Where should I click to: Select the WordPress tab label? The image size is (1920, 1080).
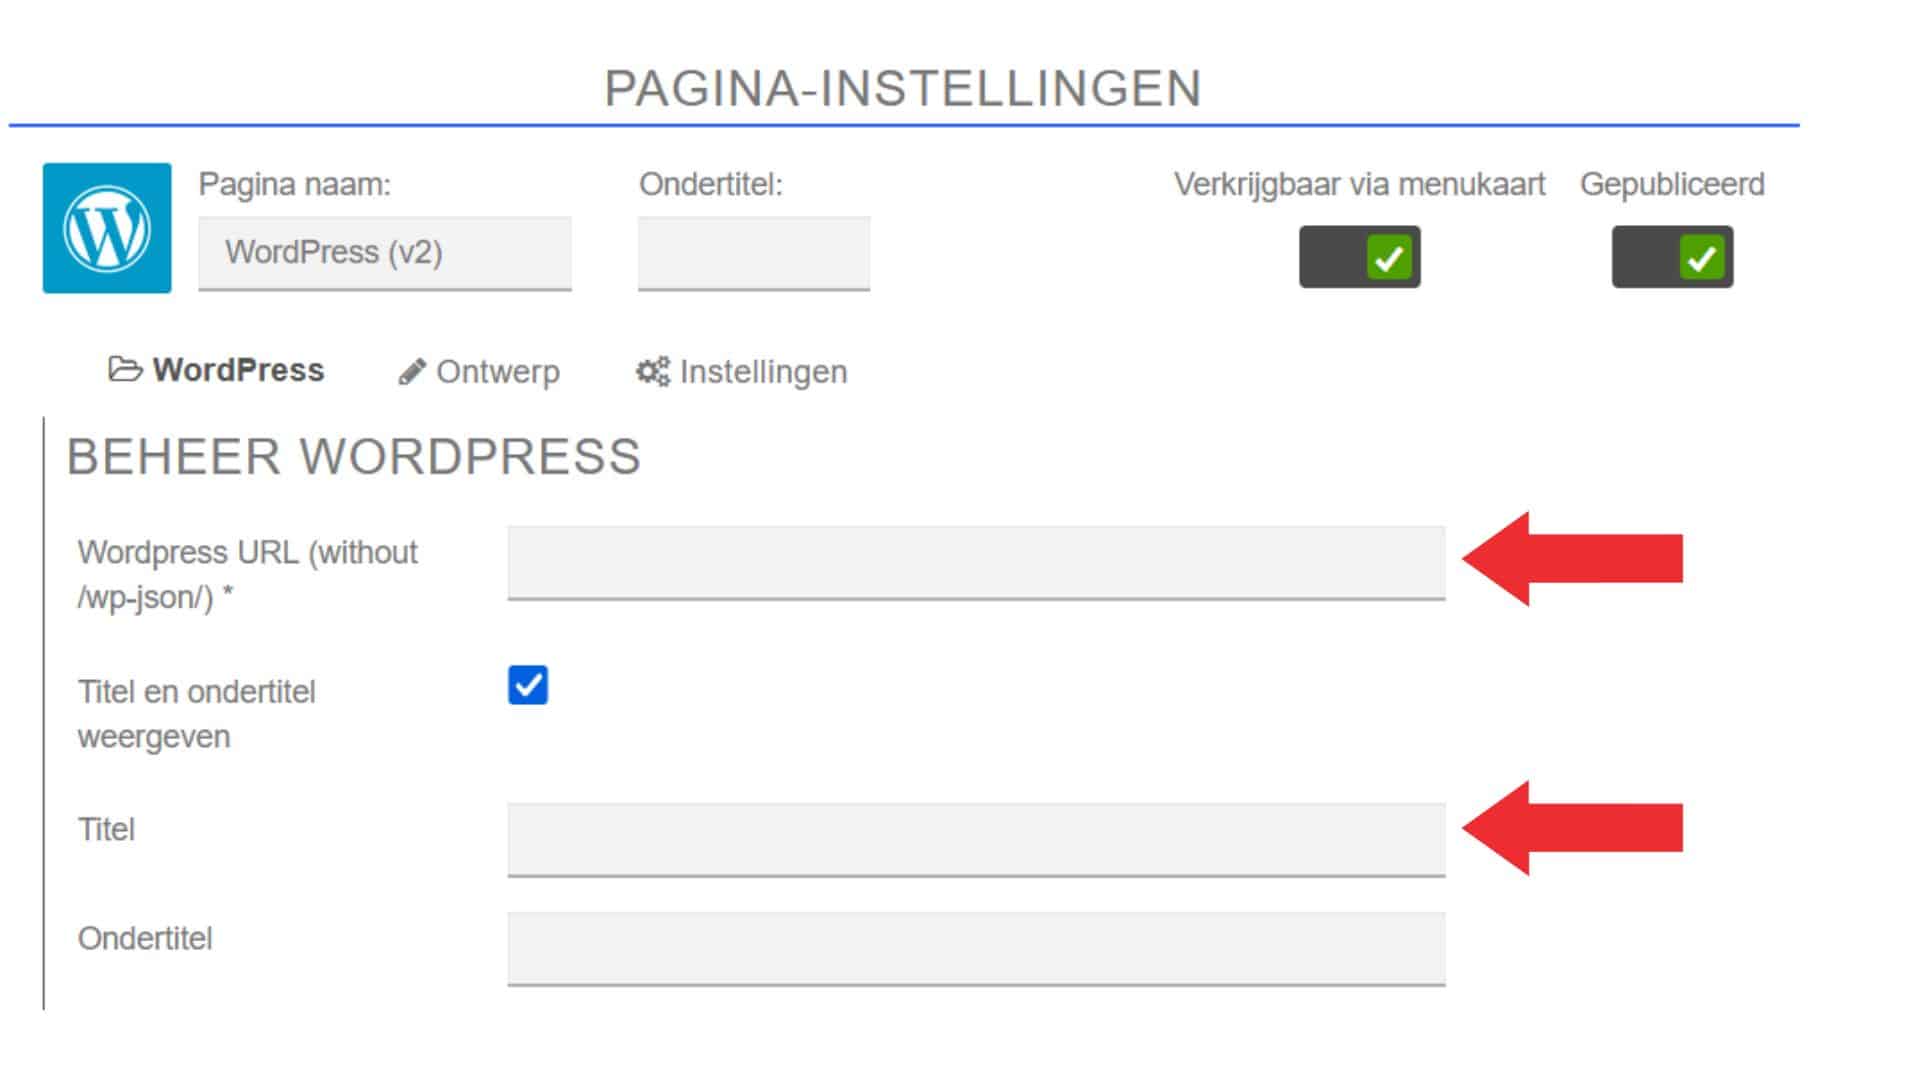click(238, 370)
